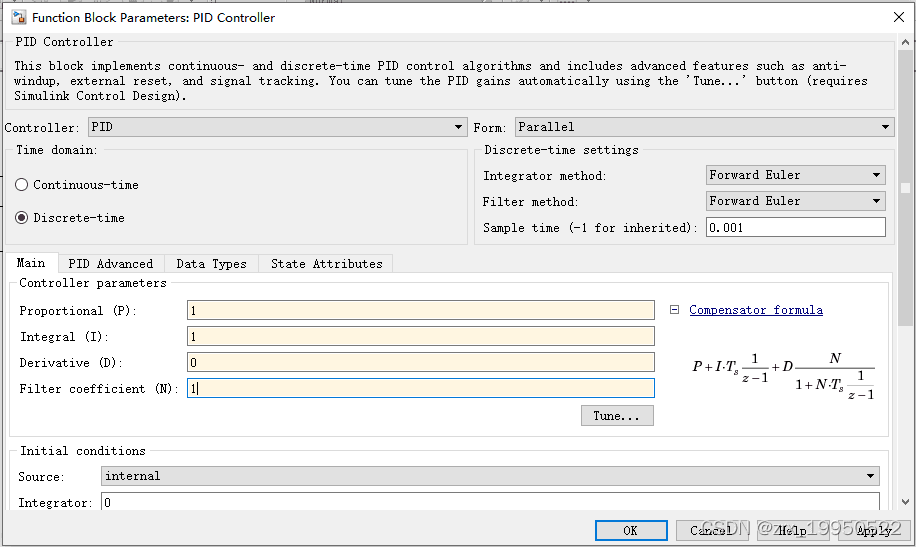
Task: Click the vertical scrollbar thumb
Action: pos(905,187)
